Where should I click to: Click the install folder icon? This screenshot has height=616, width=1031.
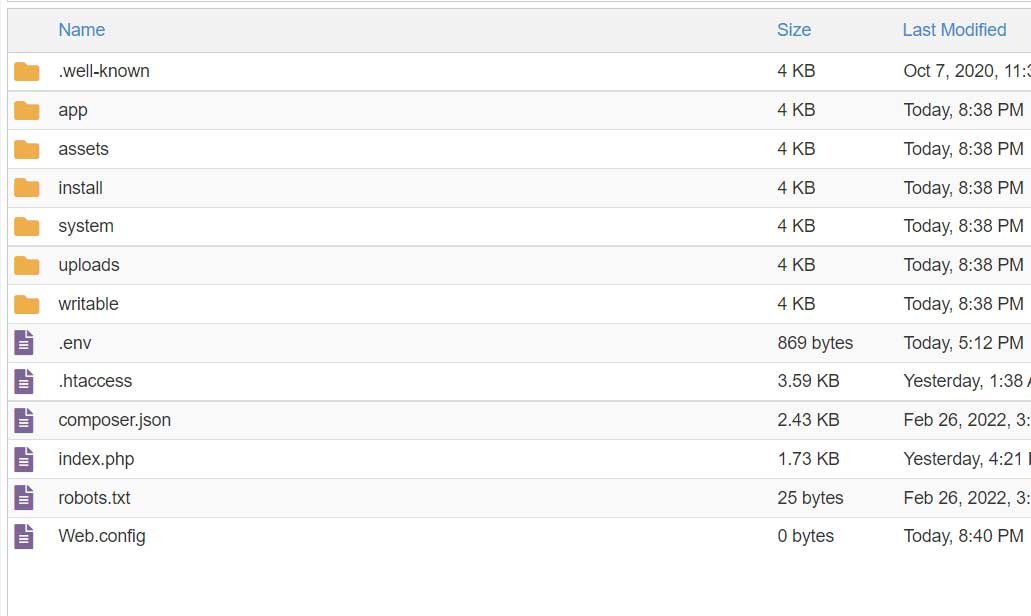point(27,188)
